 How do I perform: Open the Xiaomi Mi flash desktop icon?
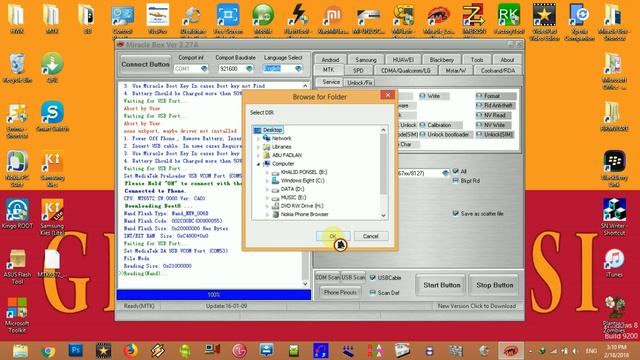pyautogui.click(x=333, y=20)
